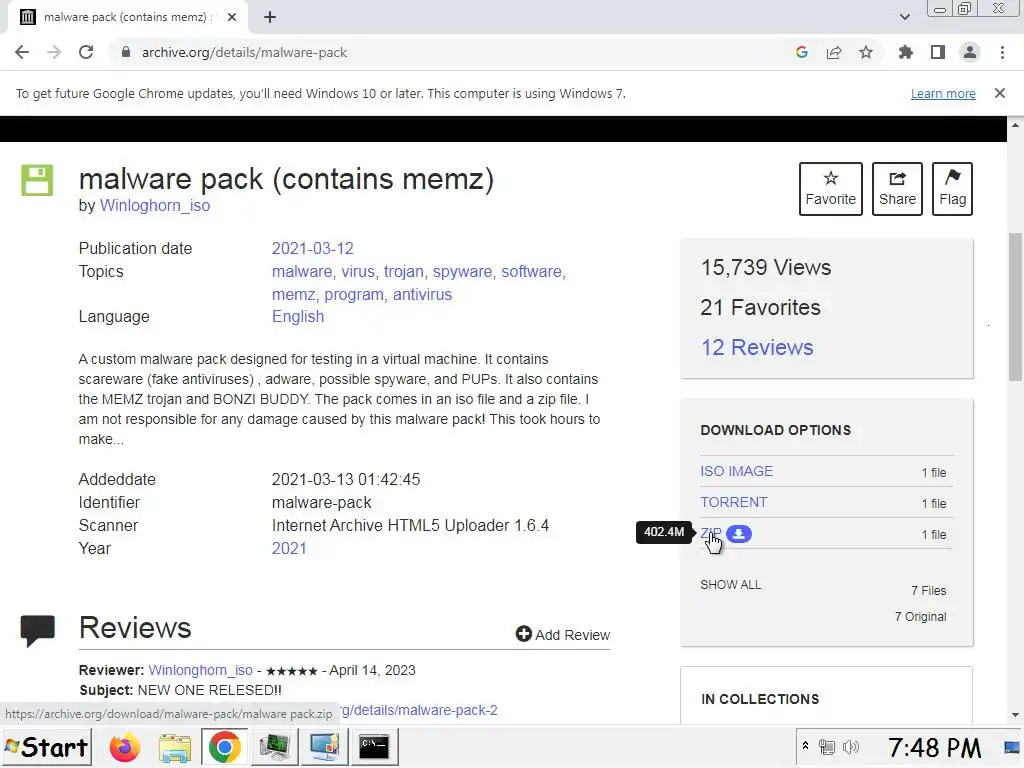The height and width of the screenshot is (768, 1024).
Task: Reload the current page
Action: (x=86, y=52)
